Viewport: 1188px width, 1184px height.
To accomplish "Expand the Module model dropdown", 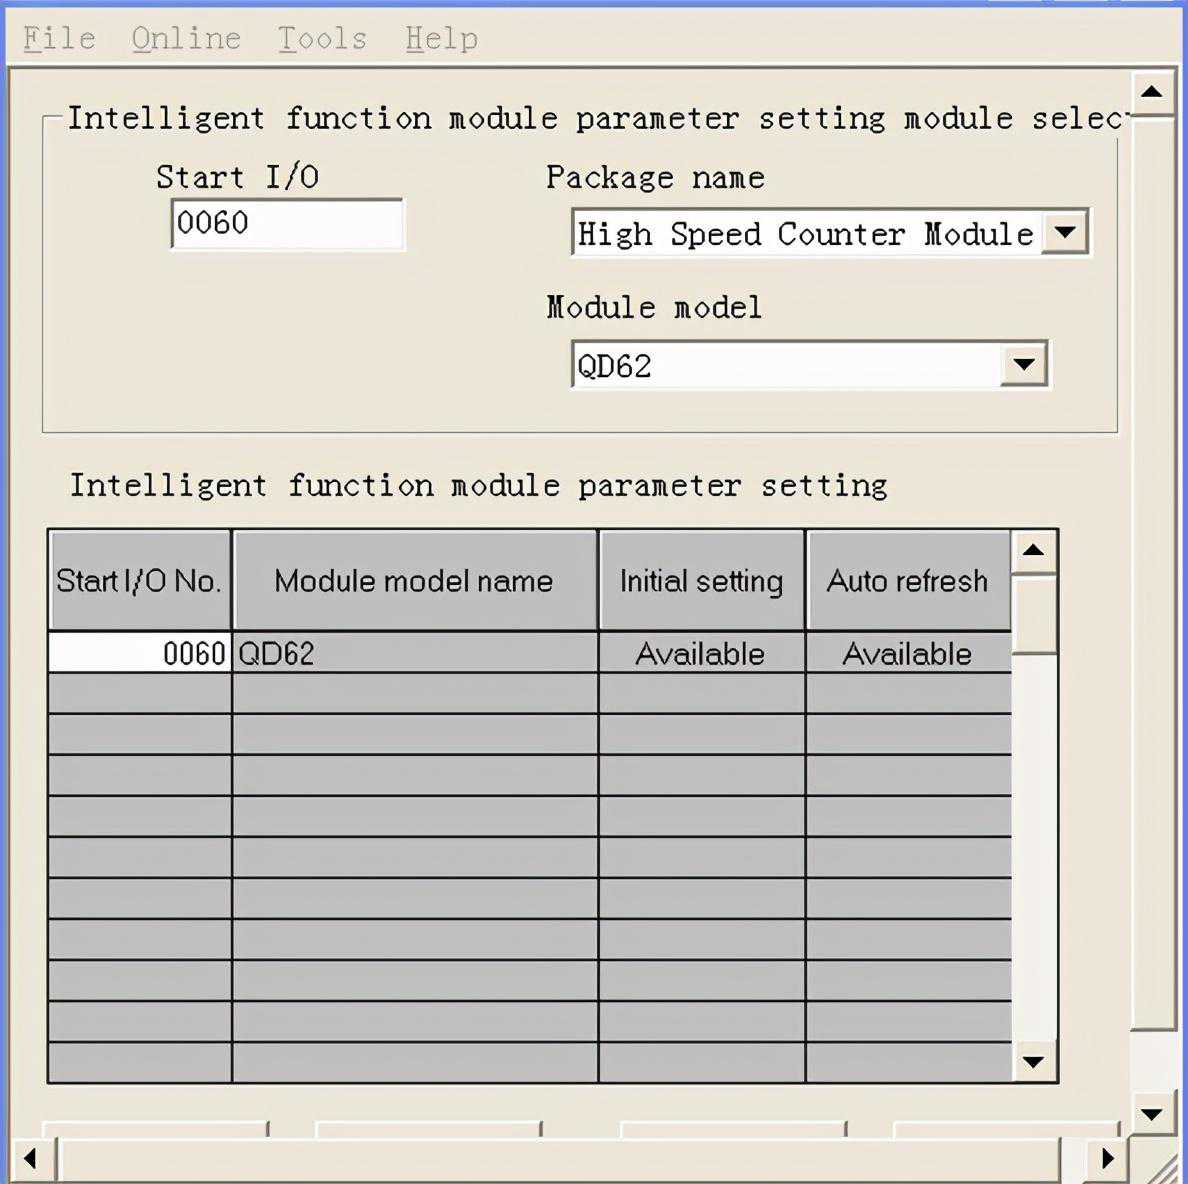I will click(x=1024, y=364).
